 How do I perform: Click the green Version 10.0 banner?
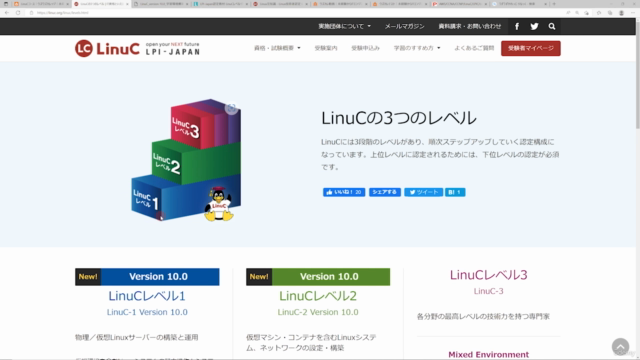click(318, 277)
